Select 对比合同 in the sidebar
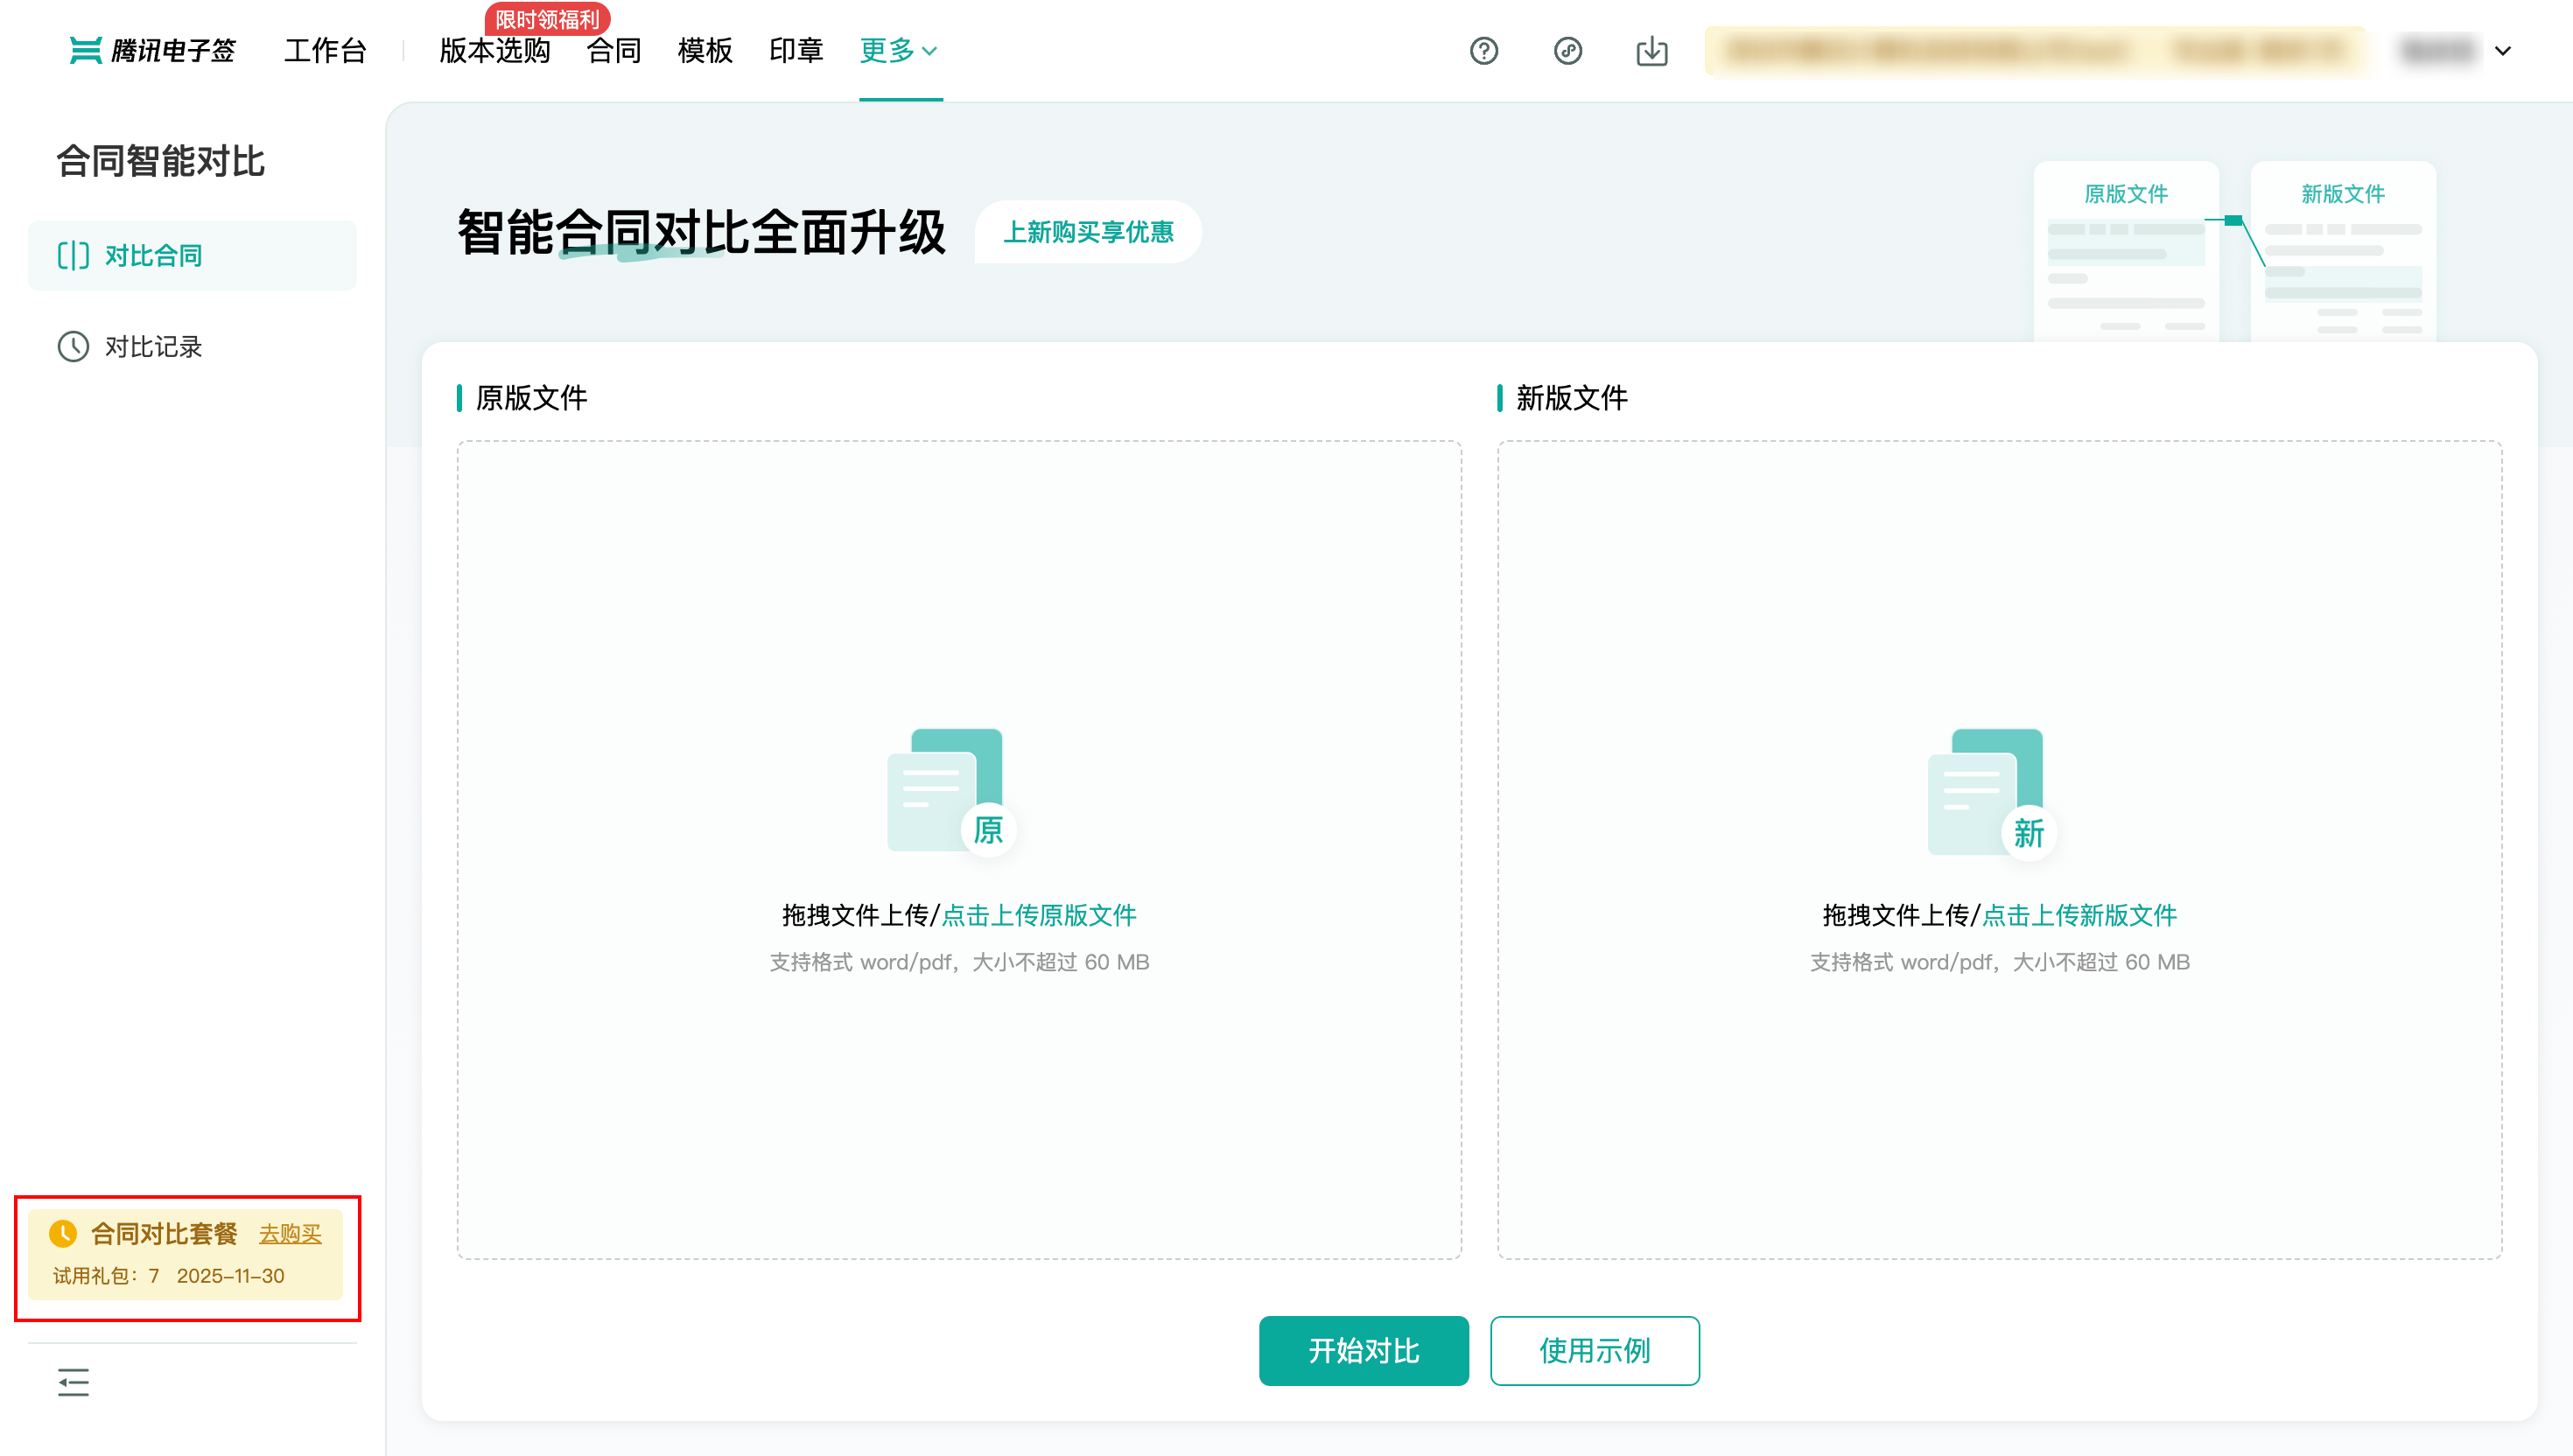Viewport: 2573px width, 1456px height. click(x=153, y=255)
